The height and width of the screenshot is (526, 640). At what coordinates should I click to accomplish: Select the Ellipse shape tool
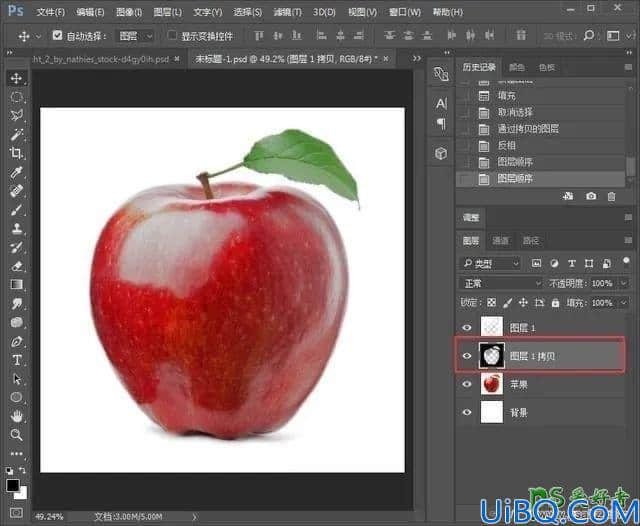point(16,397)
